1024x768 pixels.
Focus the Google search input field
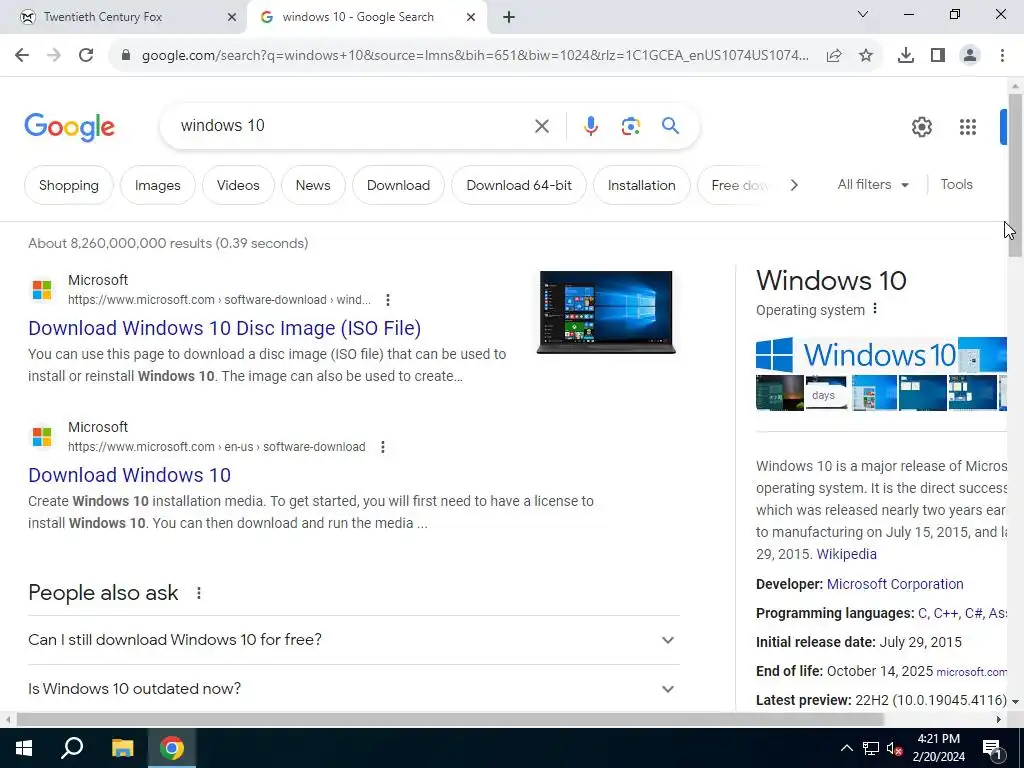[x=353, y=126]
